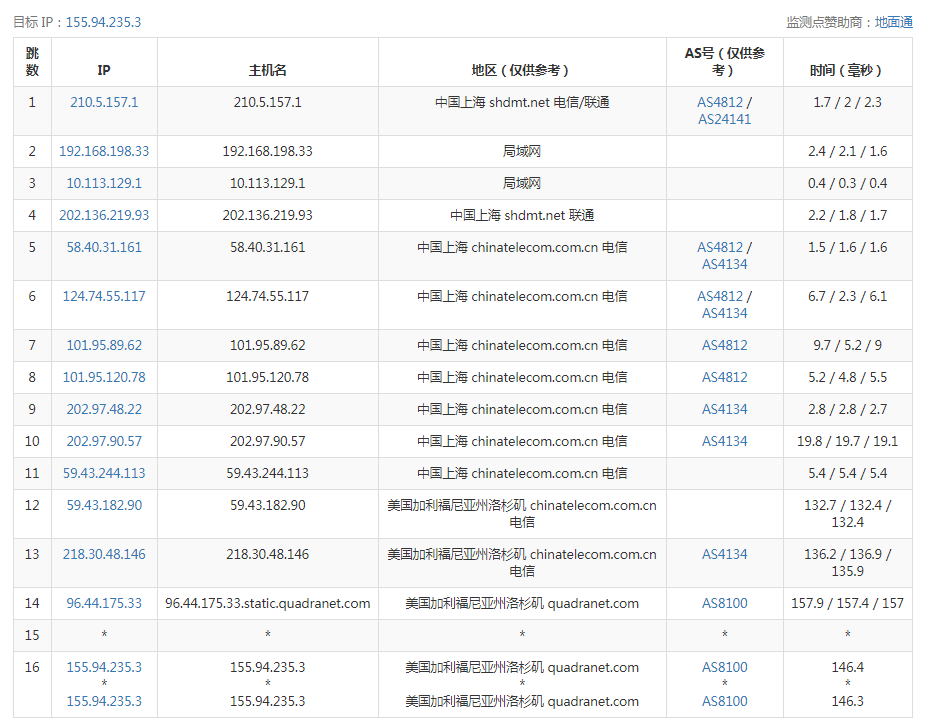Open IP link 202.97.90.57
The height and width of the screenshot is (727, 925).
(x=104, y=440)
